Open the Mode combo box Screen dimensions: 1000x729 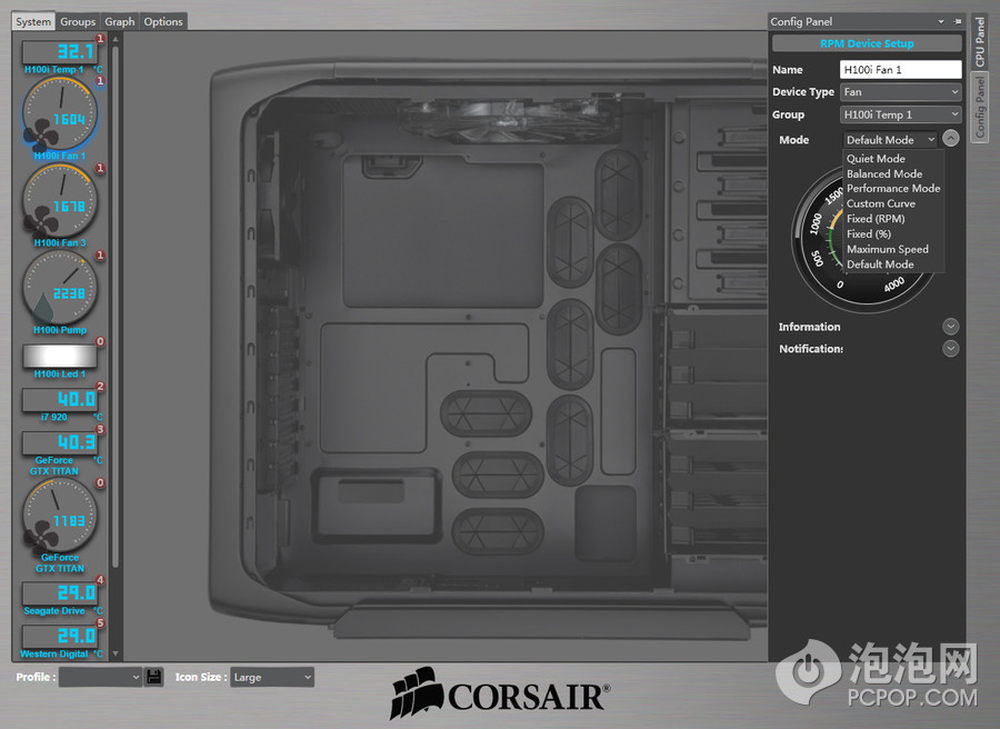891,140
